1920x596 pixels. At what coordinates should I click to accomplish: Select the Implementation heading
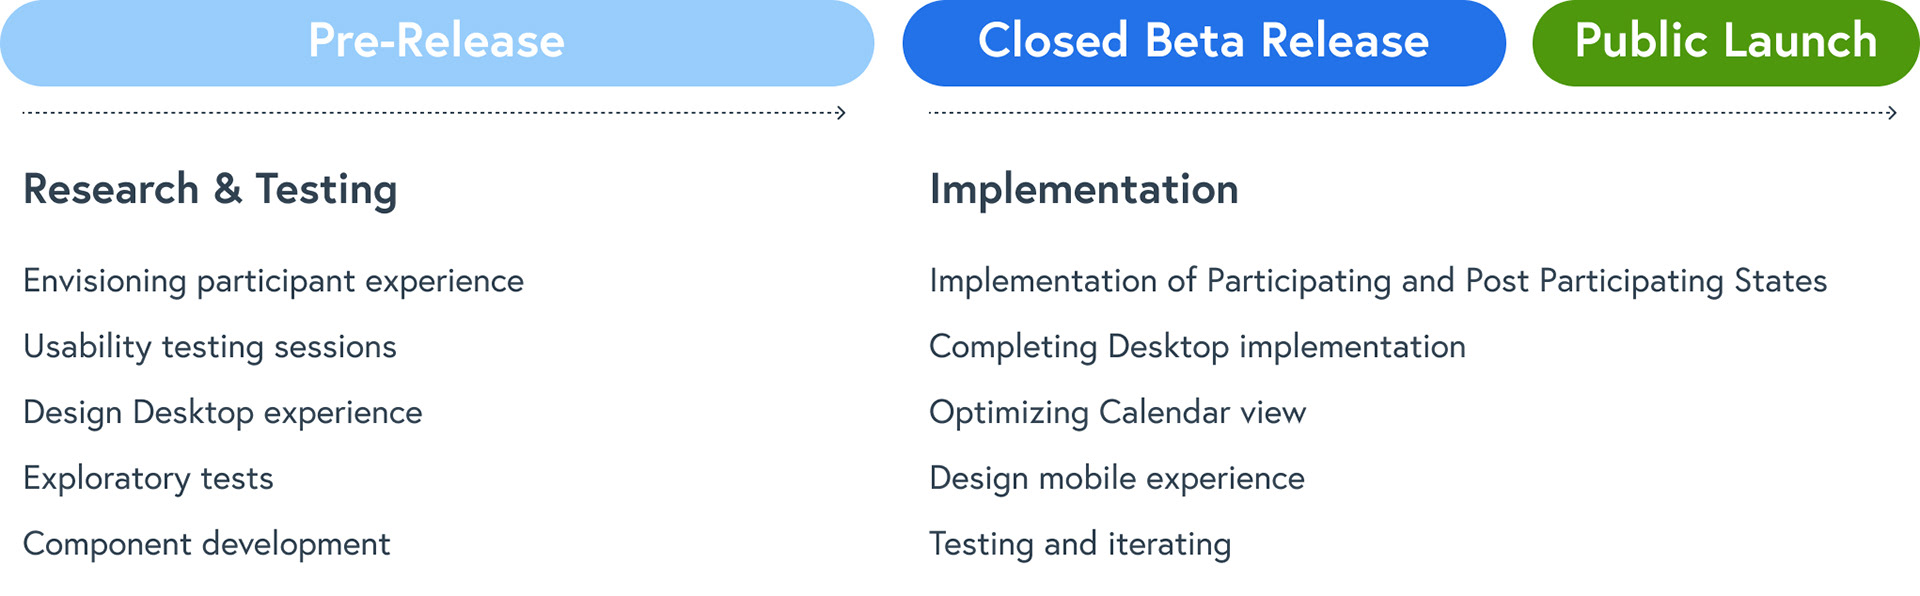coord(1084,190)
